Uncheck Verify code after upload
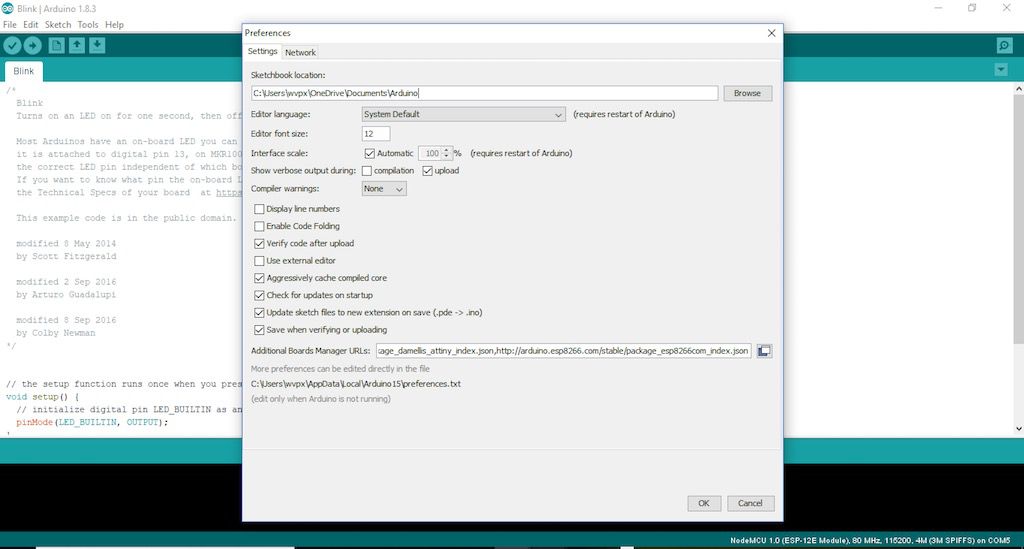 tap(259, 243)
